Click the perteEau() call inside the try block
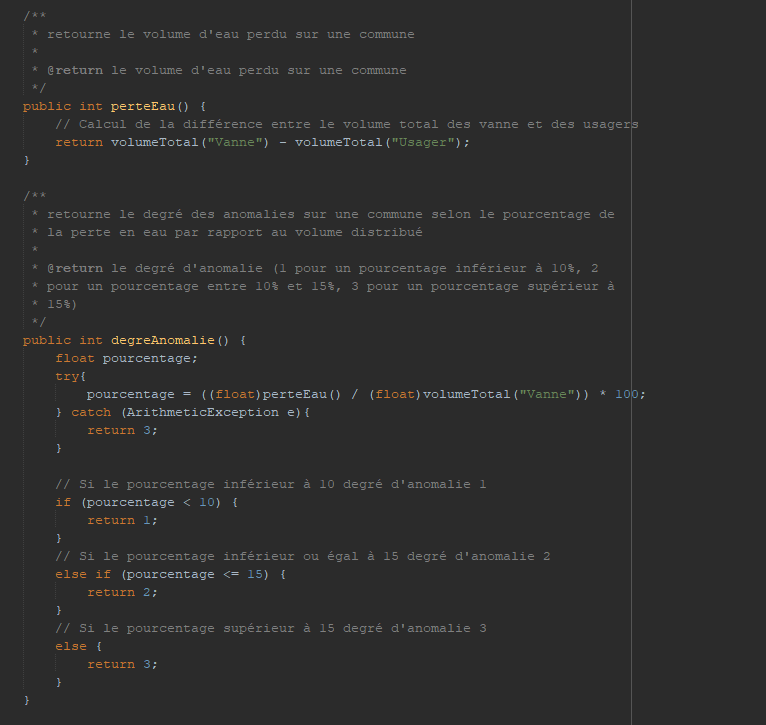 click(x=302, y=394)
